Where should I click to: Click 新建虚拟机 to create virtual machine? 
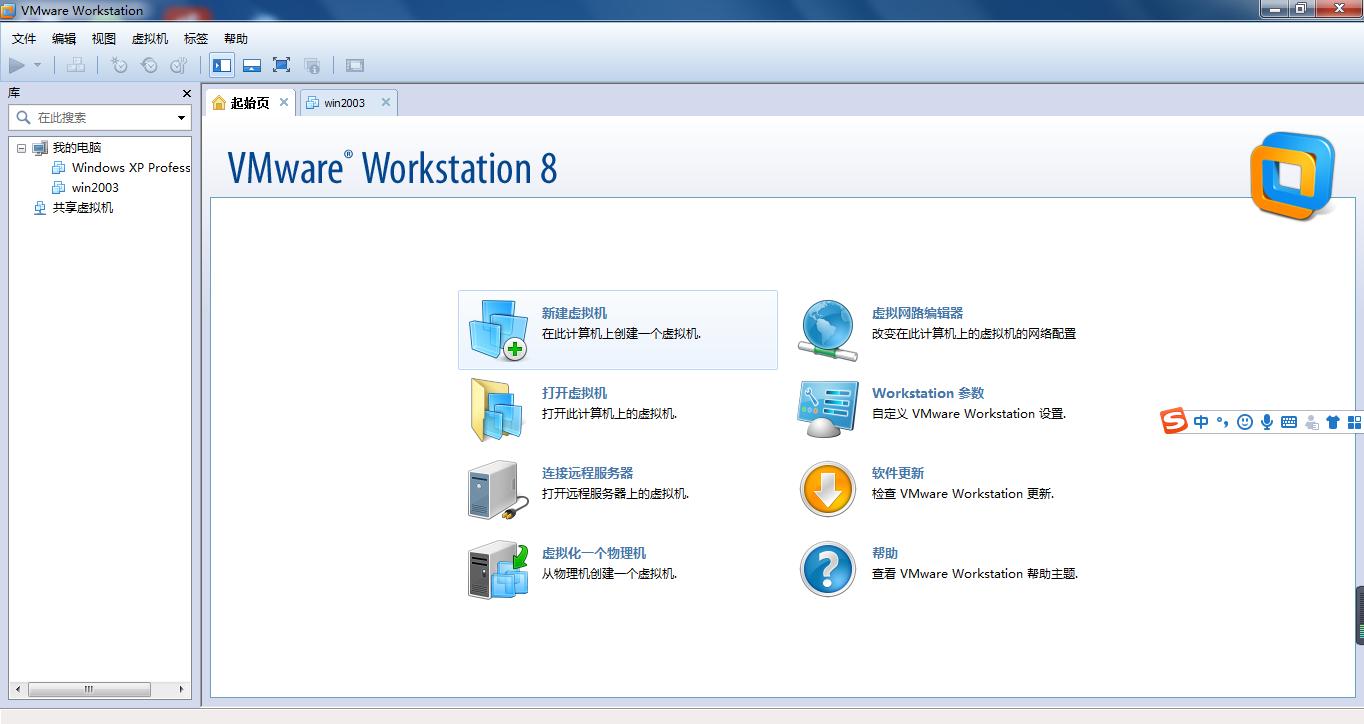574,313
